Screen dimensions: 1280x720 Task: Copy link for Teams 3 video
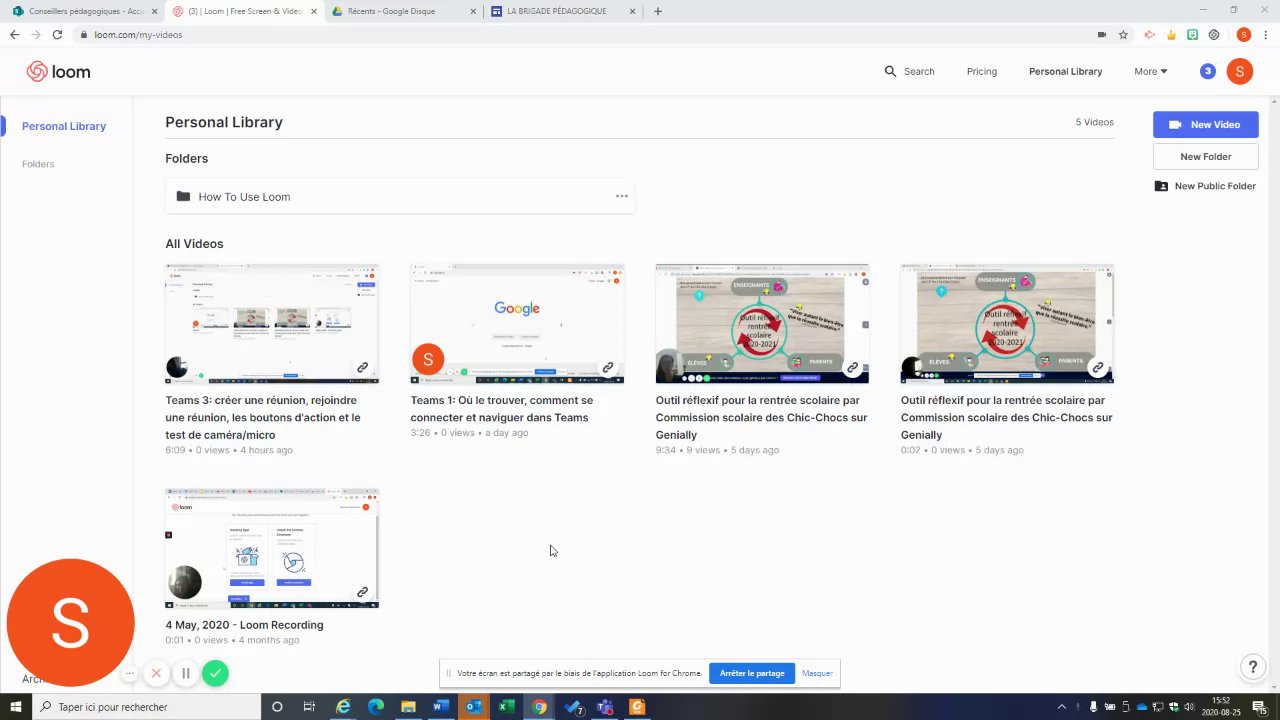(362, 368)
